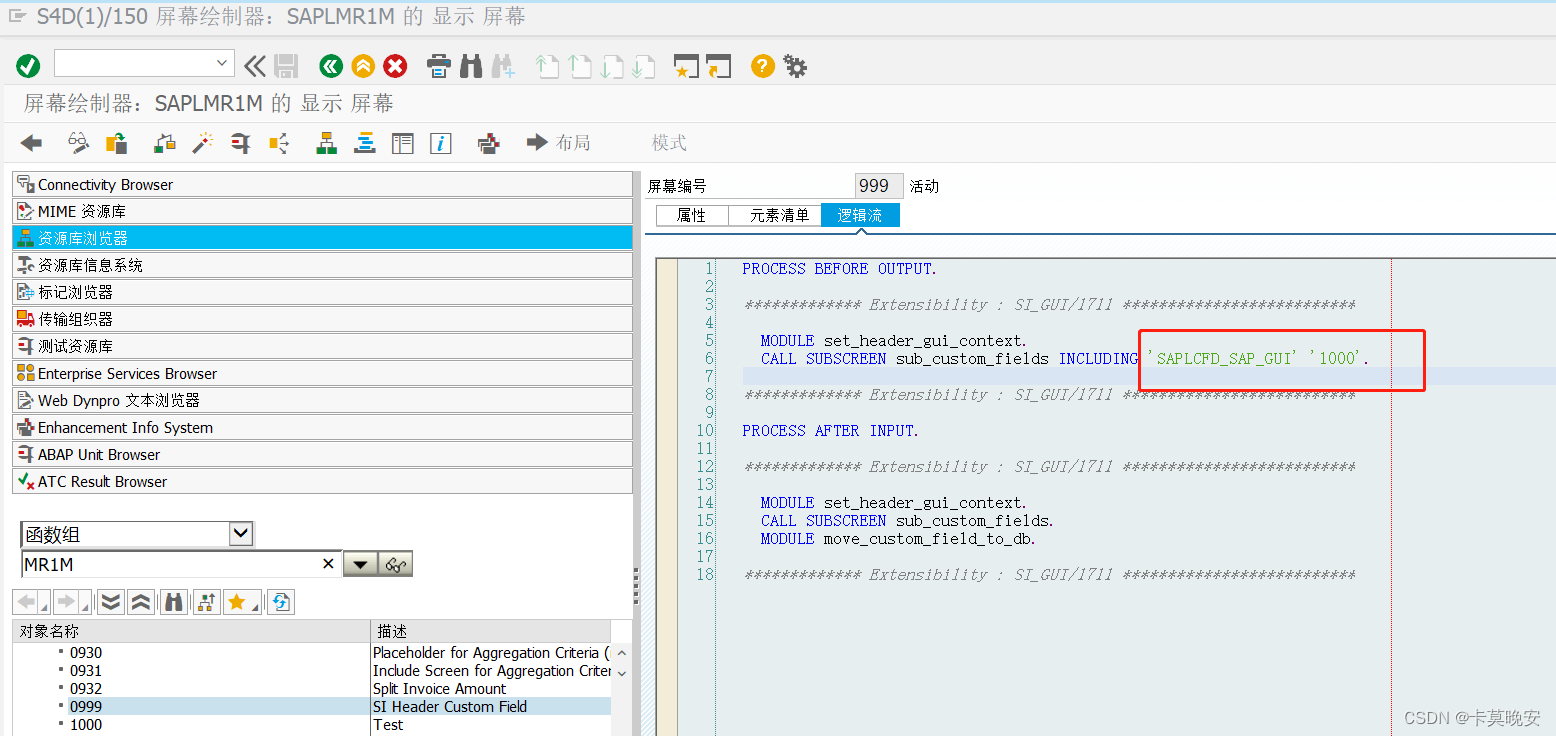Screen dimensions: 1556x736
Task: Click the info (i) icon in application toolbar
Action: [x=441, y=143]
